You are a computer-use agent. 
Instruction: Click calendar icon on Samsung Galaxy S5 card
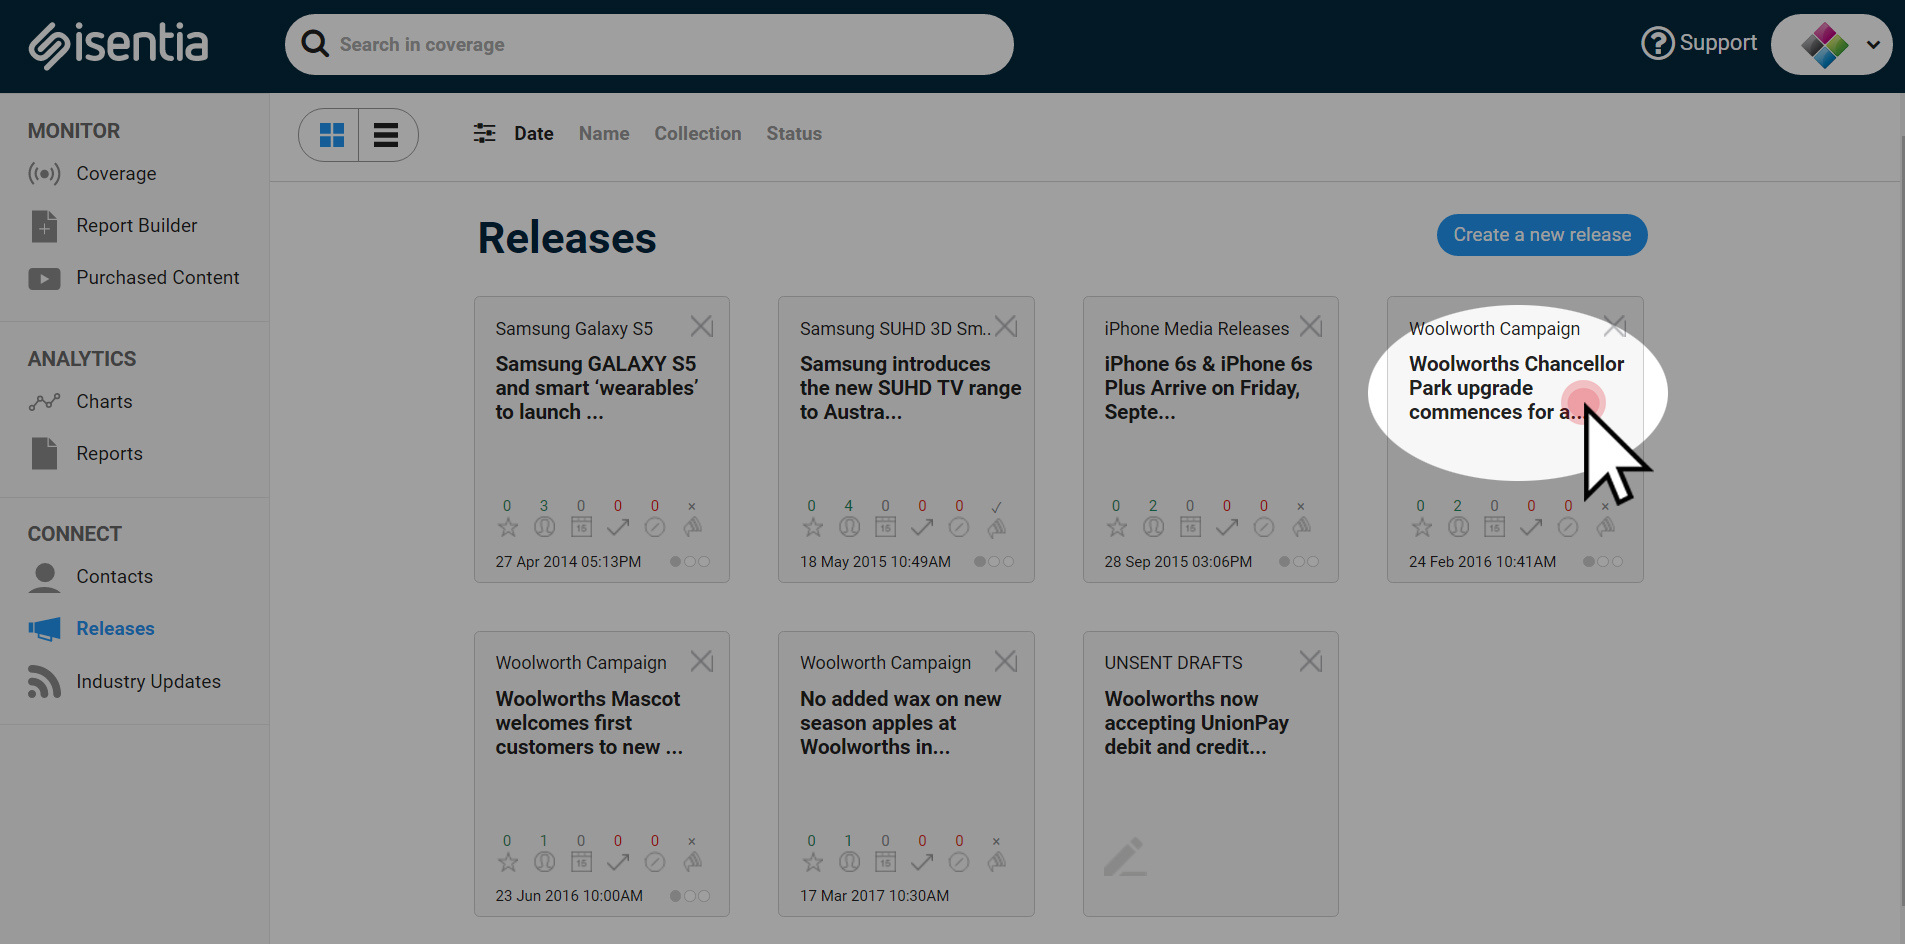(581, 527)
